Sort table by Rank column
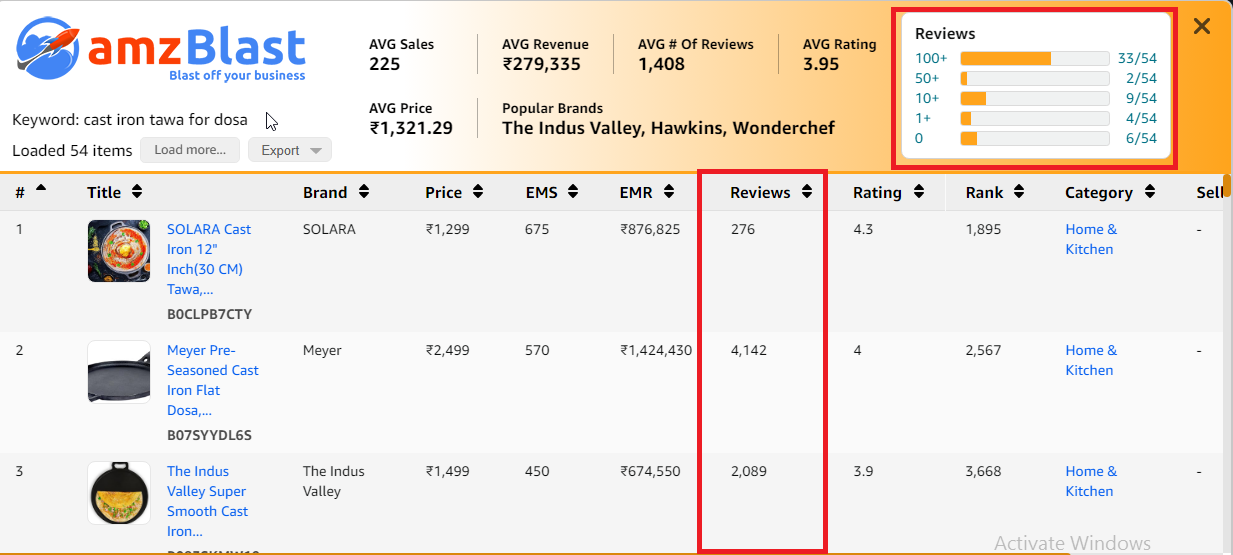This screenshot has height=555, width=1233. (x=1020, y=192)
